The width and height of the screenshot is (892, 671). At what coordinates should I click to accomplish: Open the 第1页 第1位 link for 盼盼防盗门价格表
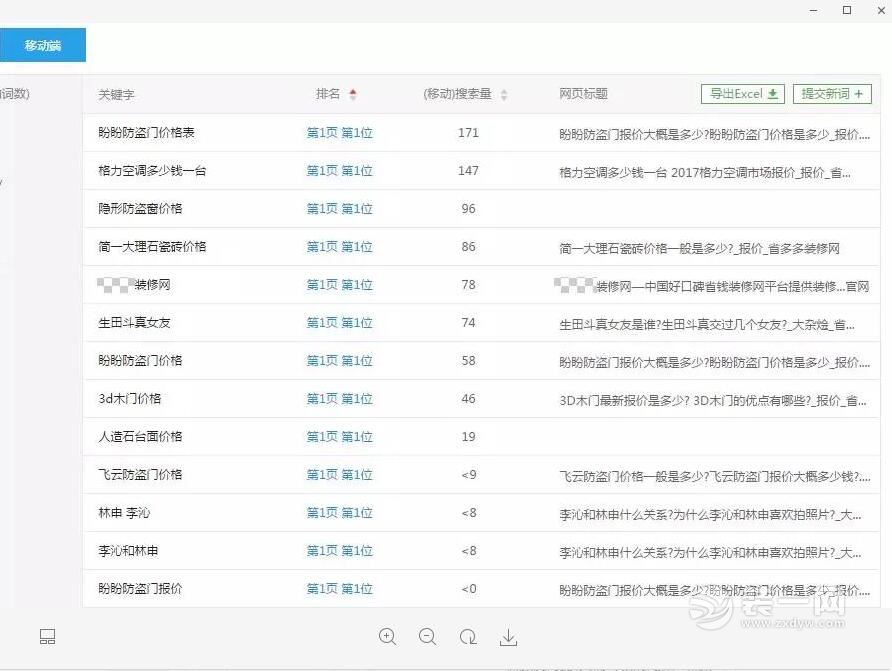coord(340,132)
